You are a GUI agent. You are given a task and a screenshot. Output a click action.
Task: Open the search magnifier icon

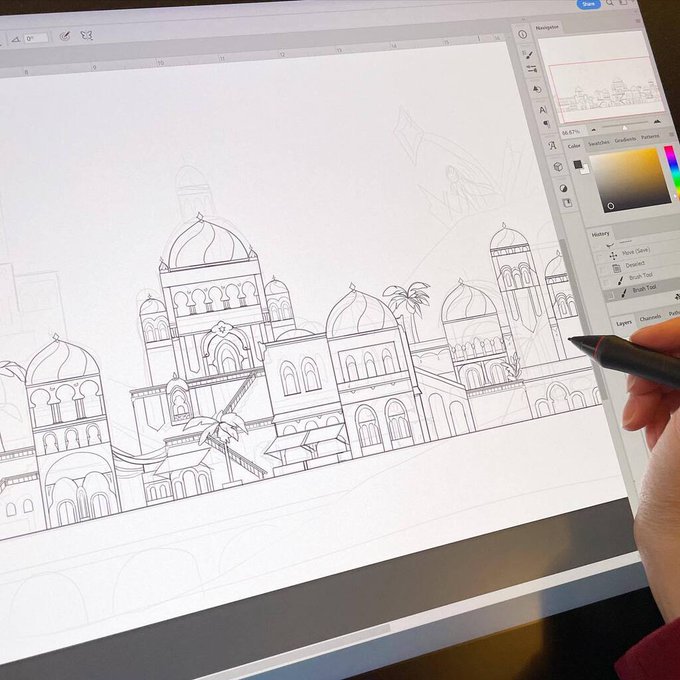[609, 3]
